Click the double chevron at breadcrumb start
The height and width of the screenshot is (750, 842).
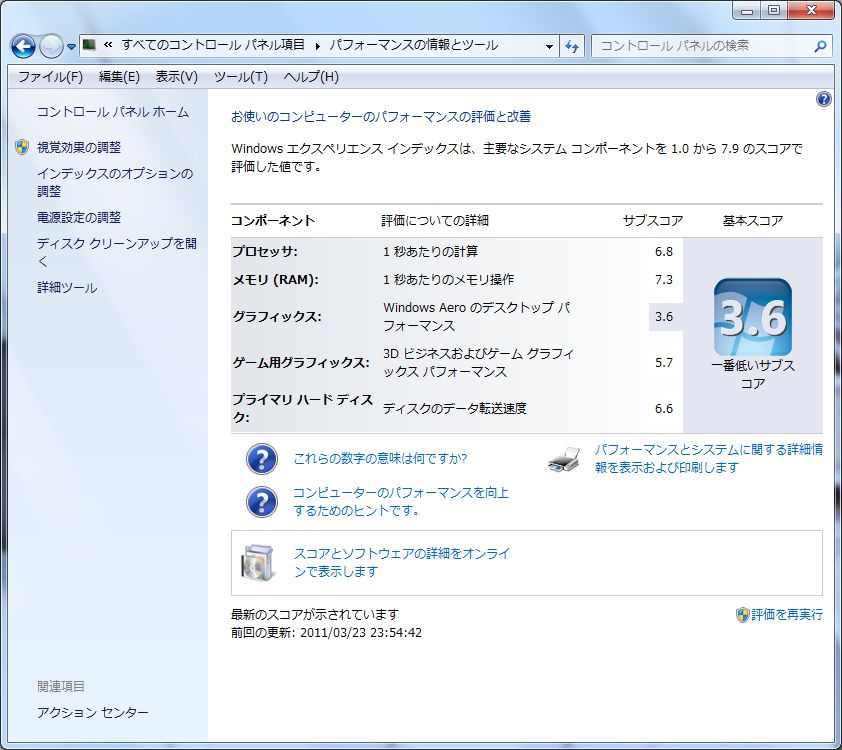[108, 45]
